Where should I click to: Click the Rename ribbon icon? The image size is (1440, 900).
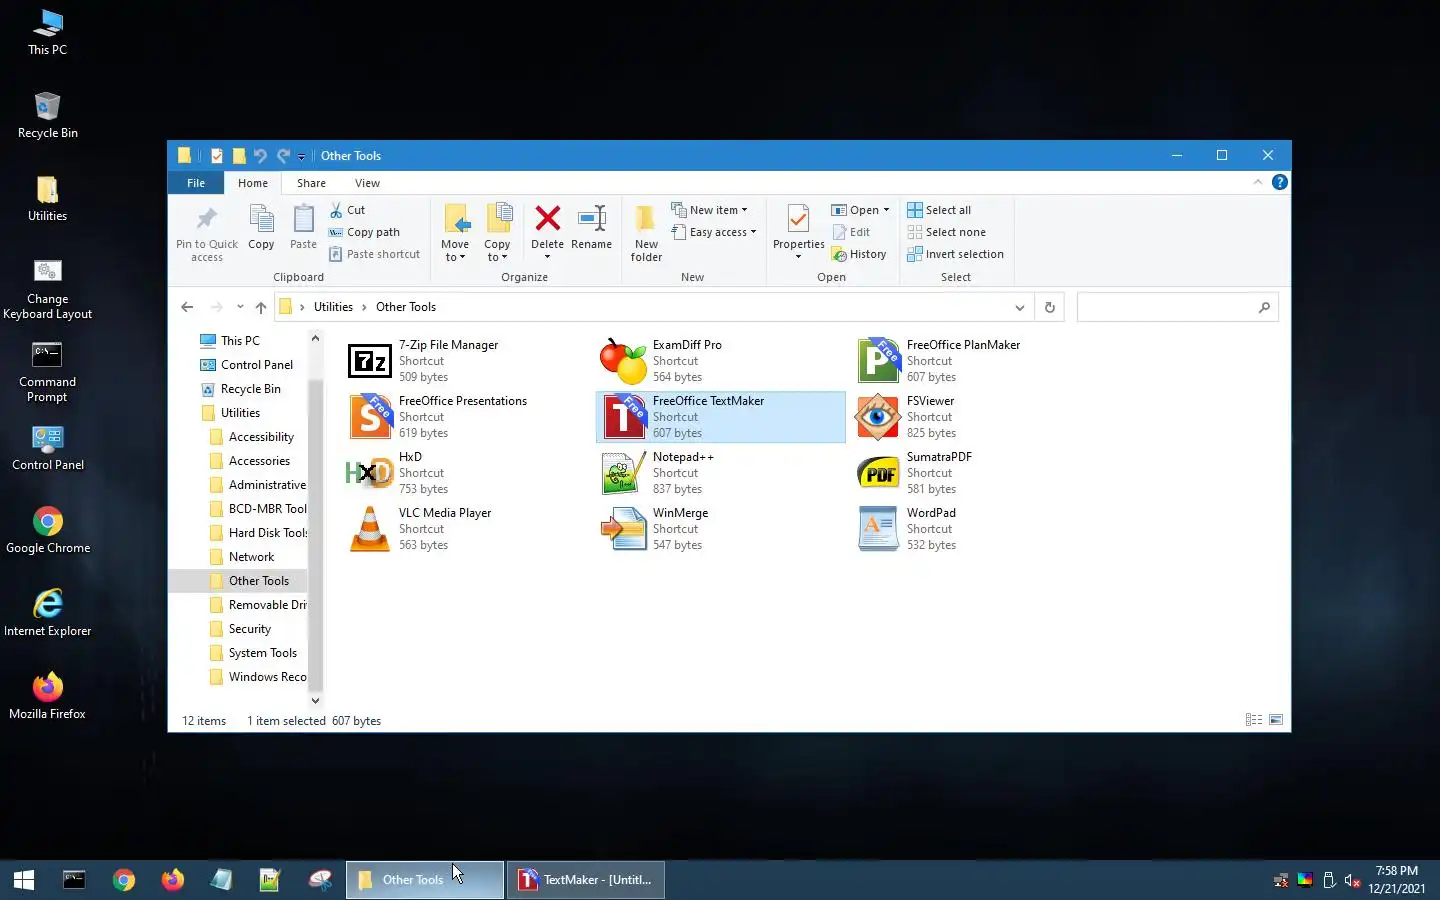pos(592,218)
